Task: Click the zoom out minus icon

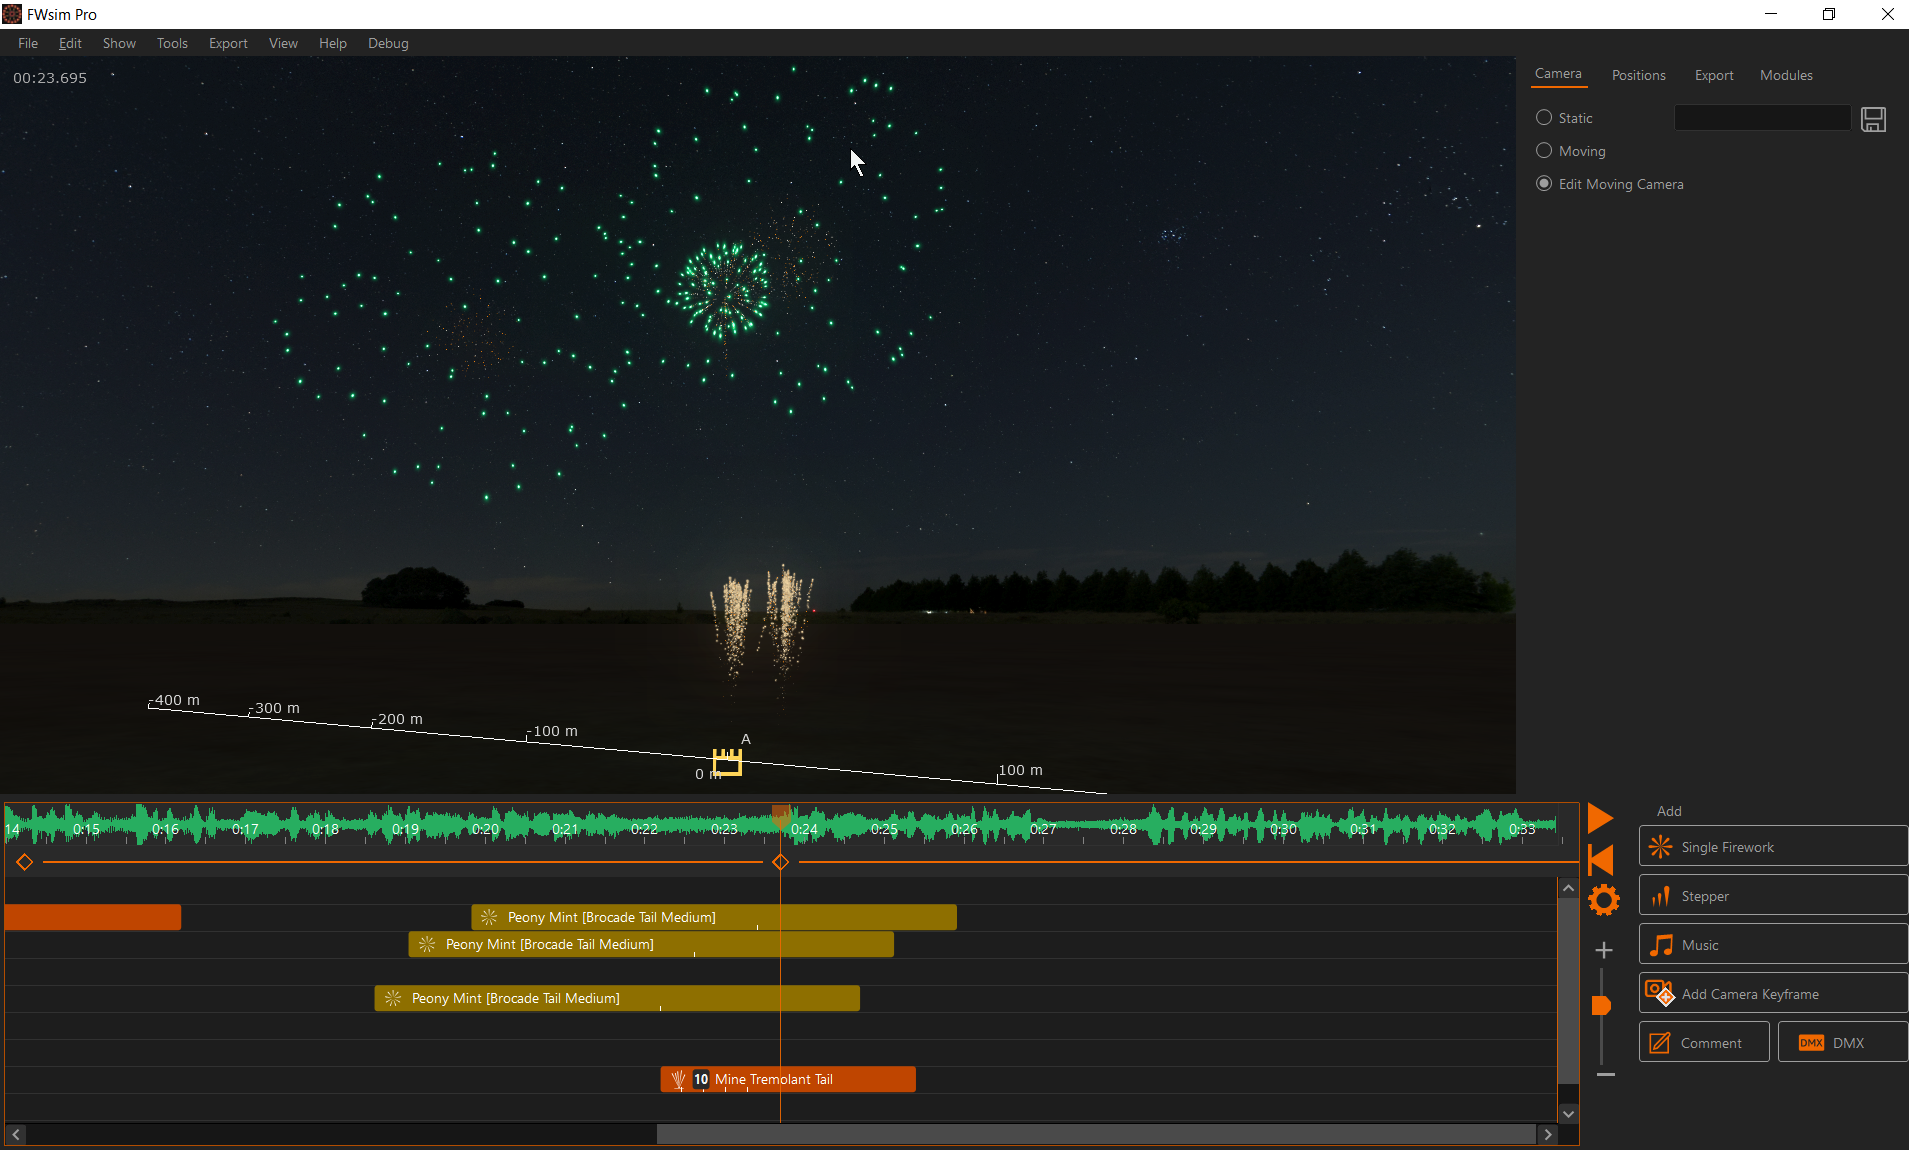Action: pos(1605,1075)
